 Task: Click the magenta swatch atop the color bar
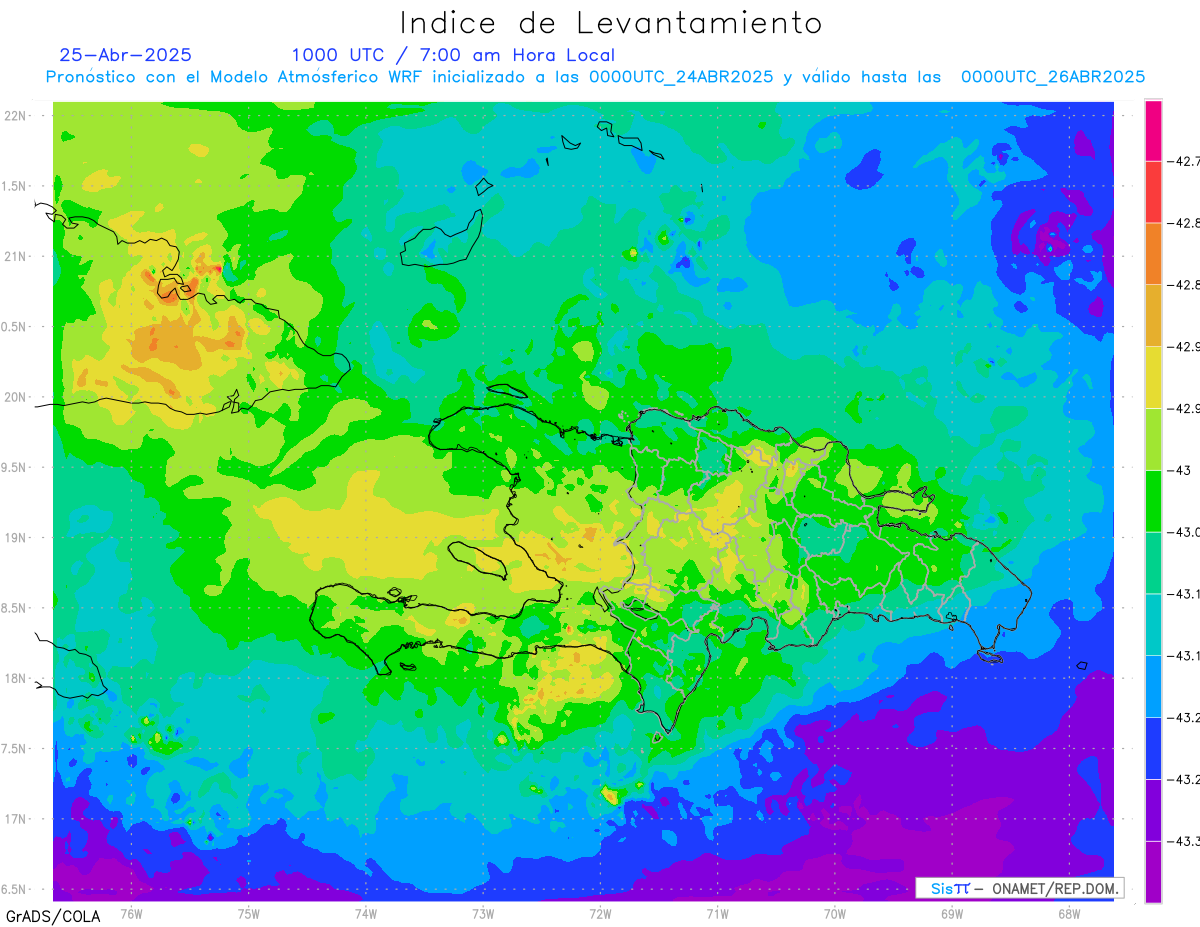coord(1153,130)
